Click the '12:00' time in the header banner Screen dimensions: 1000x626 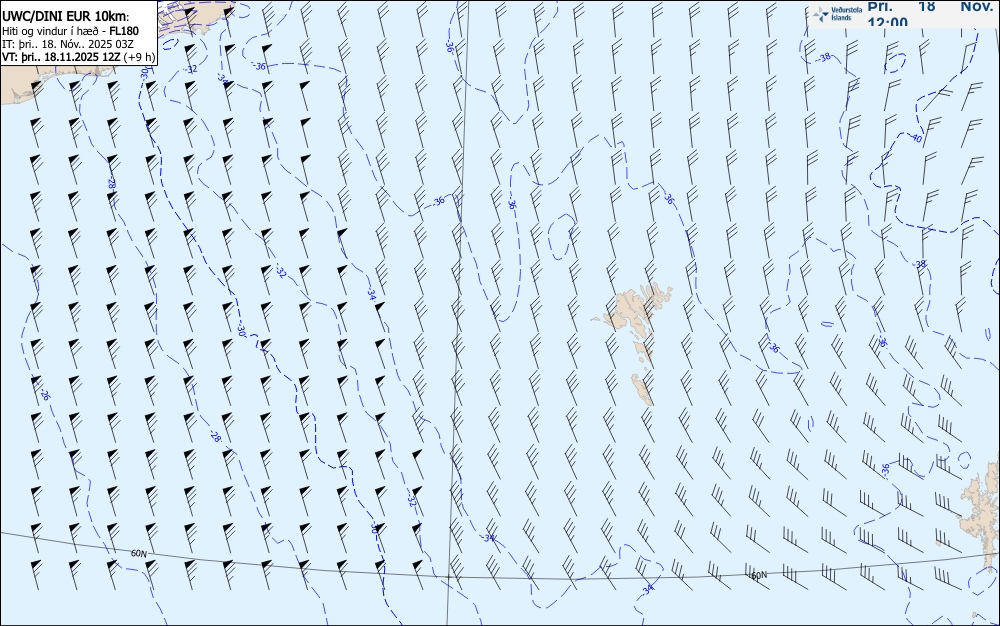[x=887, y=22]
